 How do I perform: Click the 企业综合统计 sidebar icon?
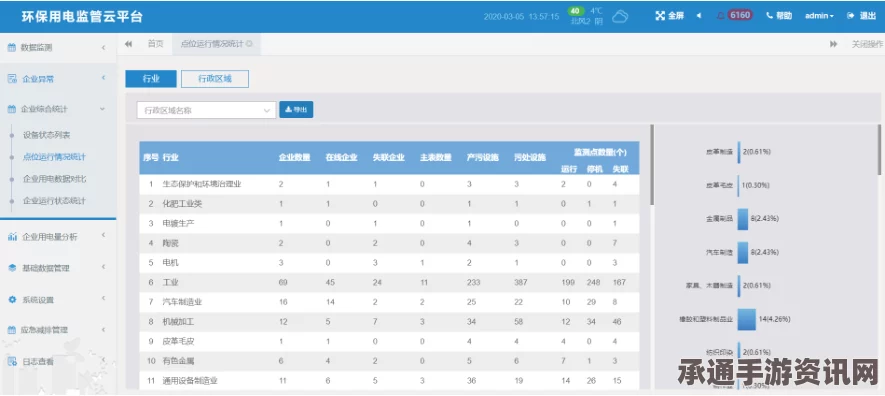(11, 109)
